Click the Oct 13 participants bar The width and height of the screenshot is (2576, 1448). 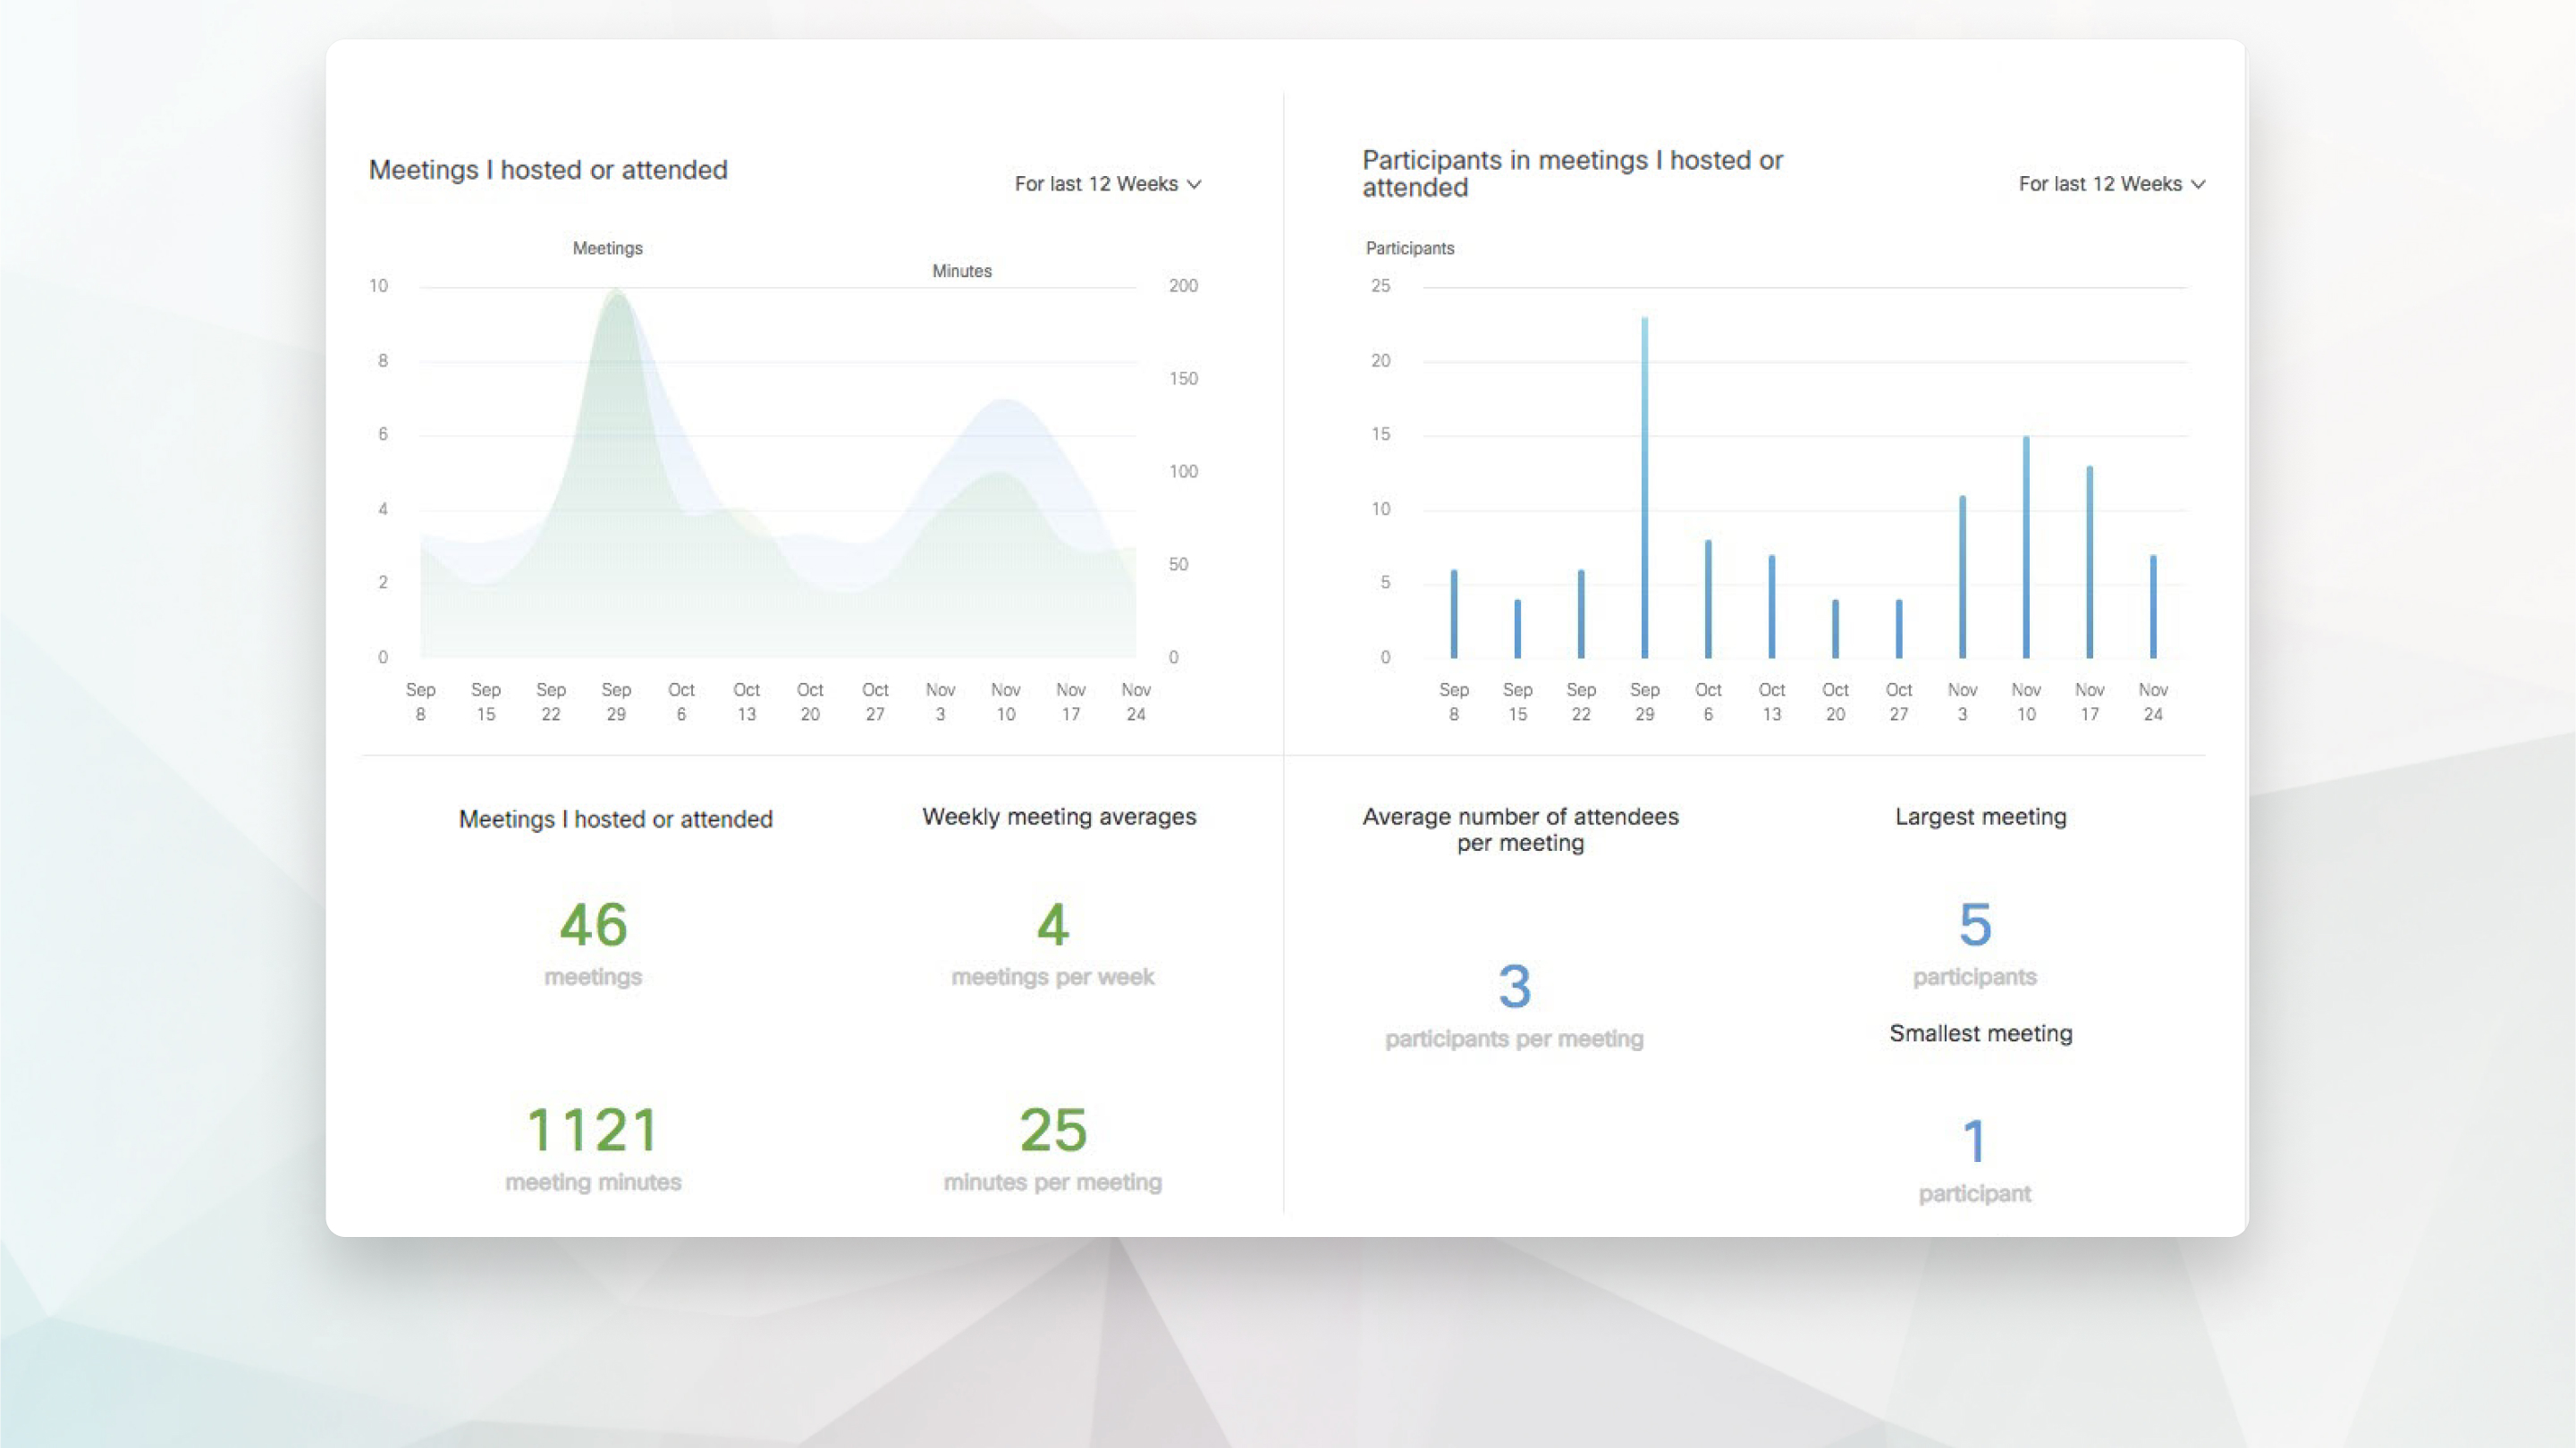point(1771,606)
